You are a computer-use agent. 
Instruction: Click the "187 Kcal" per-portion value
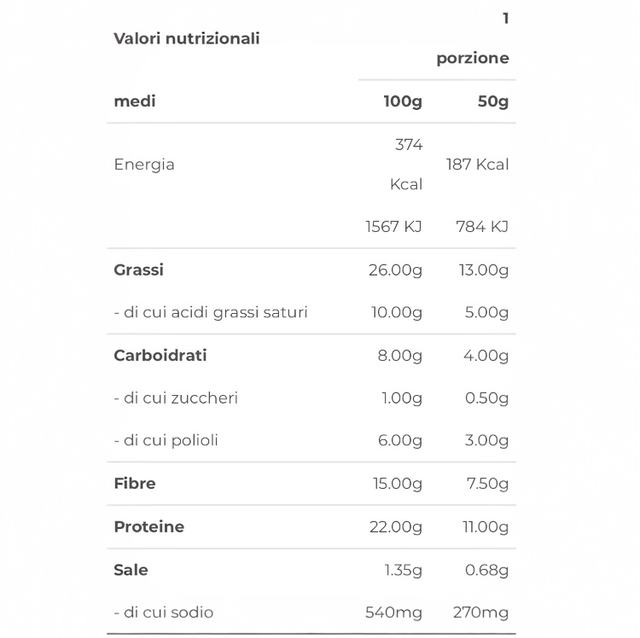click(477, 164)
